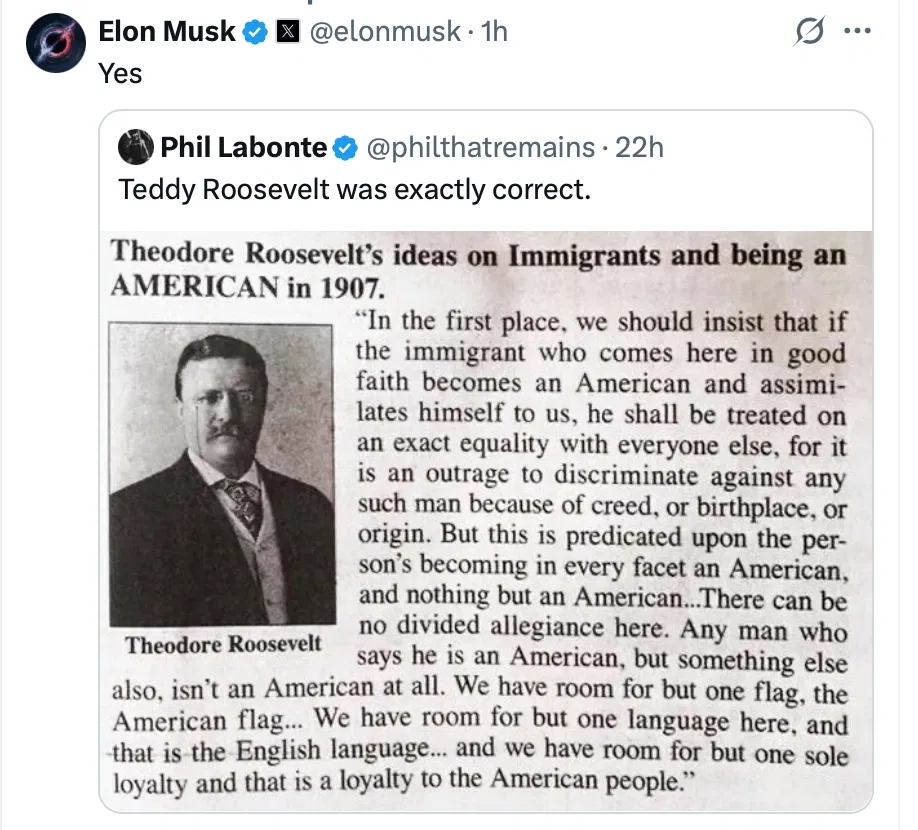
Task: Click the Elon Musk display name
Action: [x=167, y=32]
